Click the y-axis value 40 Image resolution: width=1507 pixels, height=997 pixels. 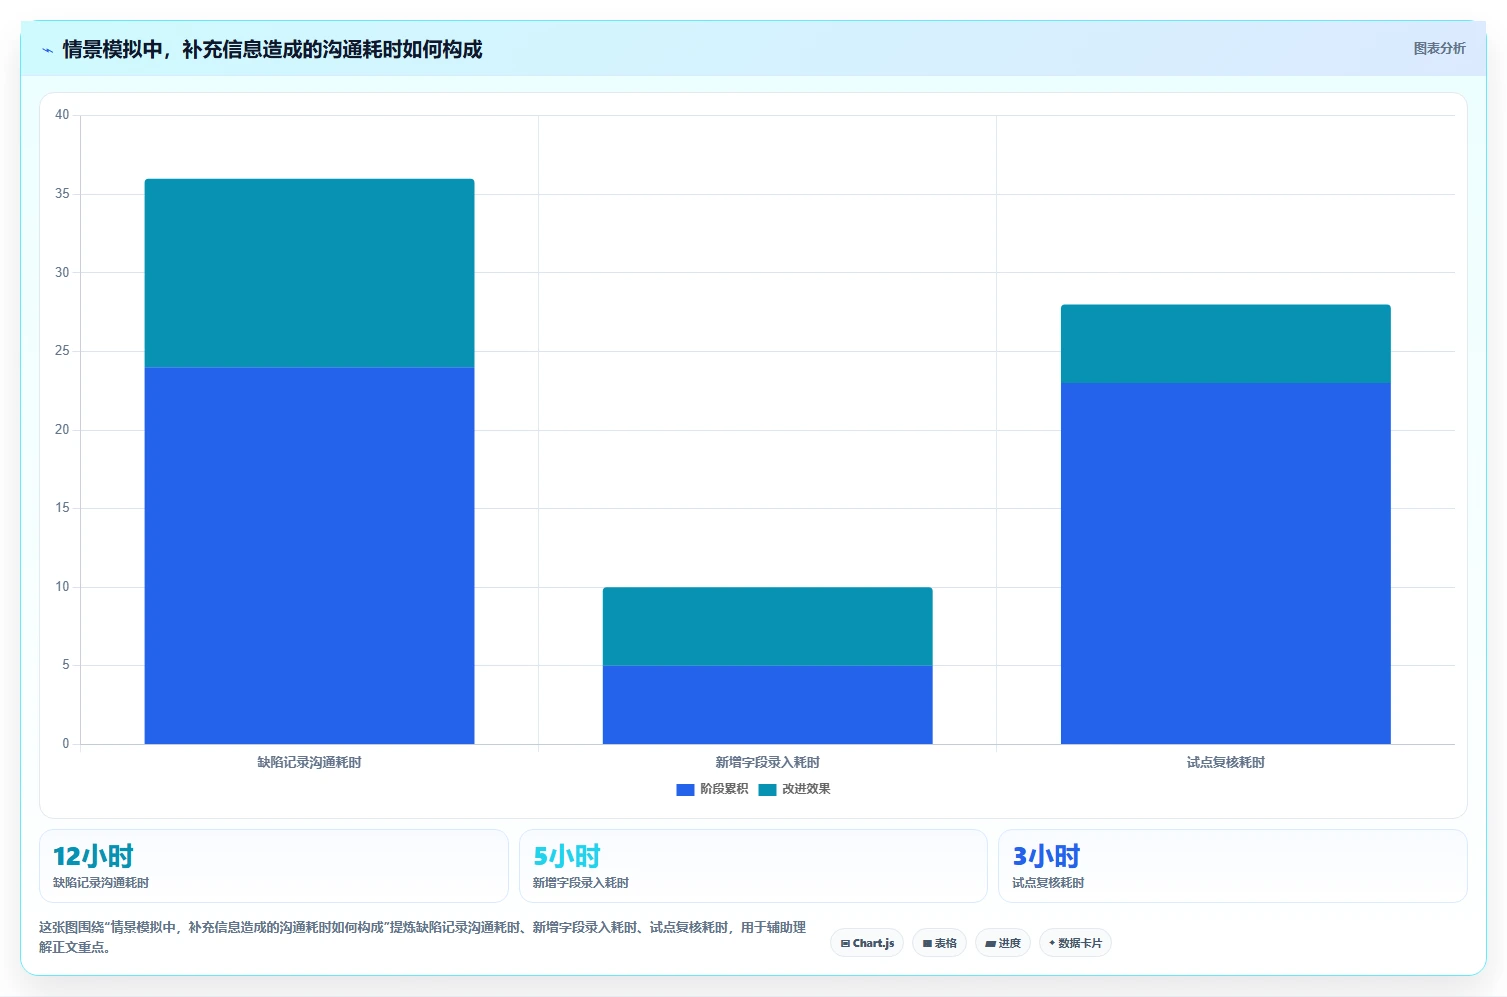(62, 115)
